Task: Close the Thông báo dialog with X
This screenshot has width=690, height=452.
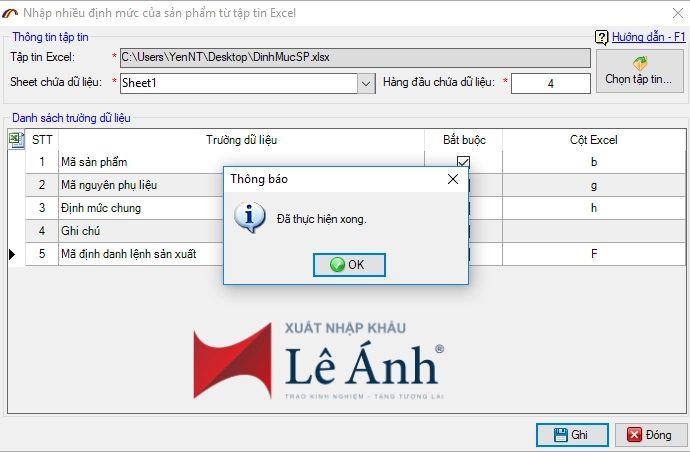Action: pos(452,179)
